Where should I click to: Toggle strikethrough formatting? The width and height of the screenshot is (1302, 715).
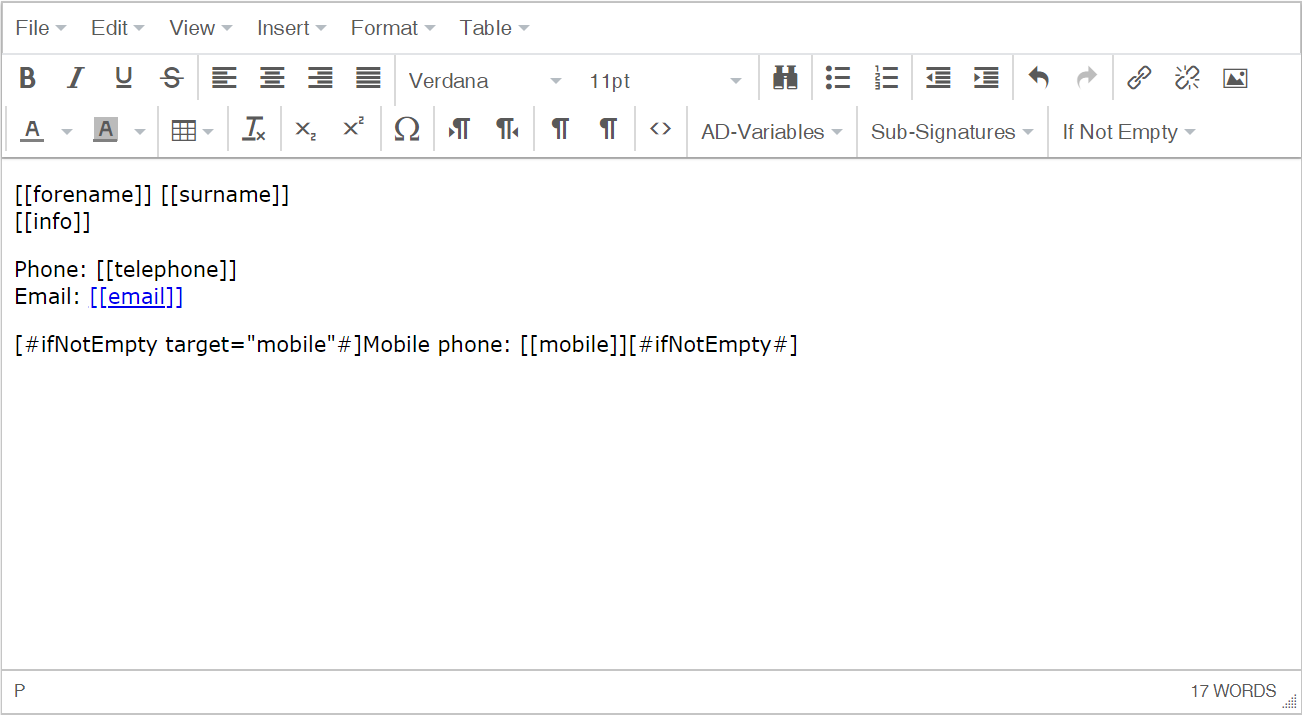(172, 78)
